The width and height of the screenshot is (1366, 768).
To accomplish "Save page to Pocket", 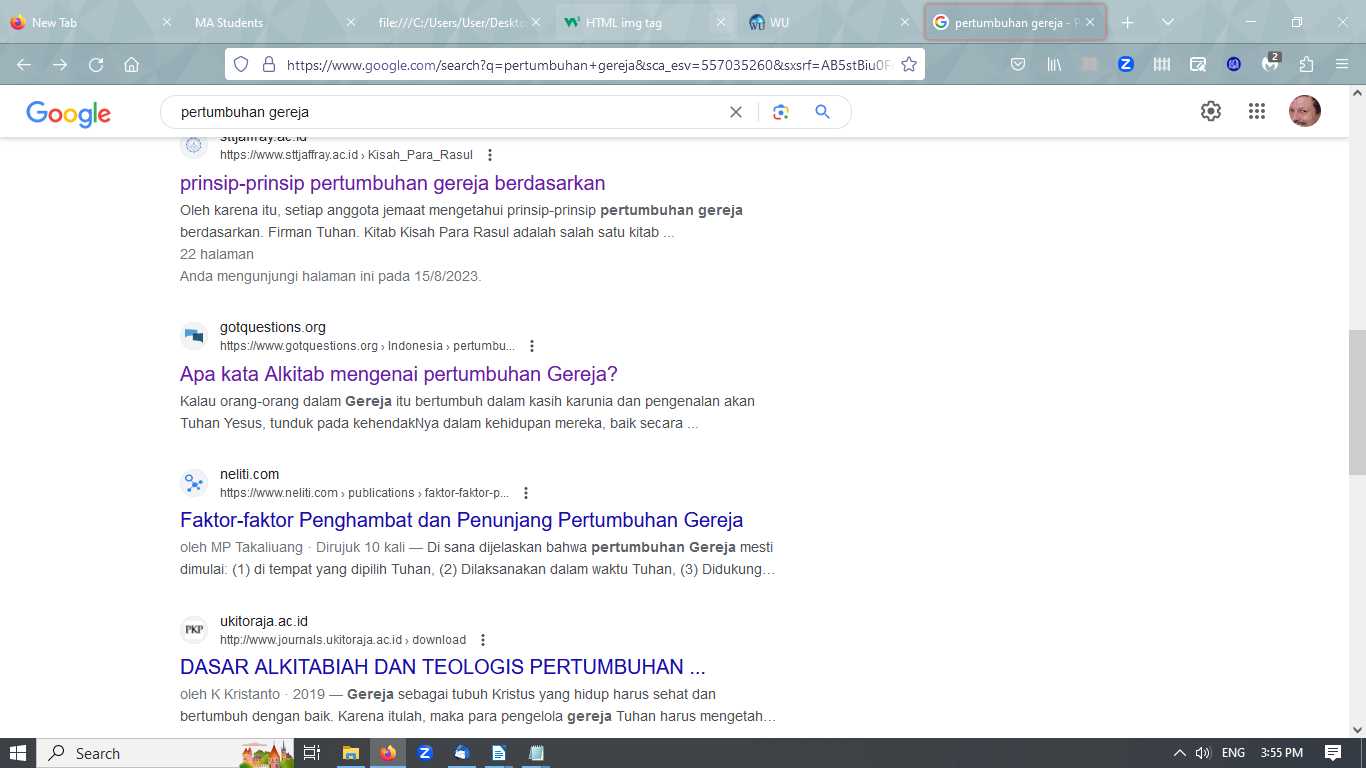I will [1018, 64].
